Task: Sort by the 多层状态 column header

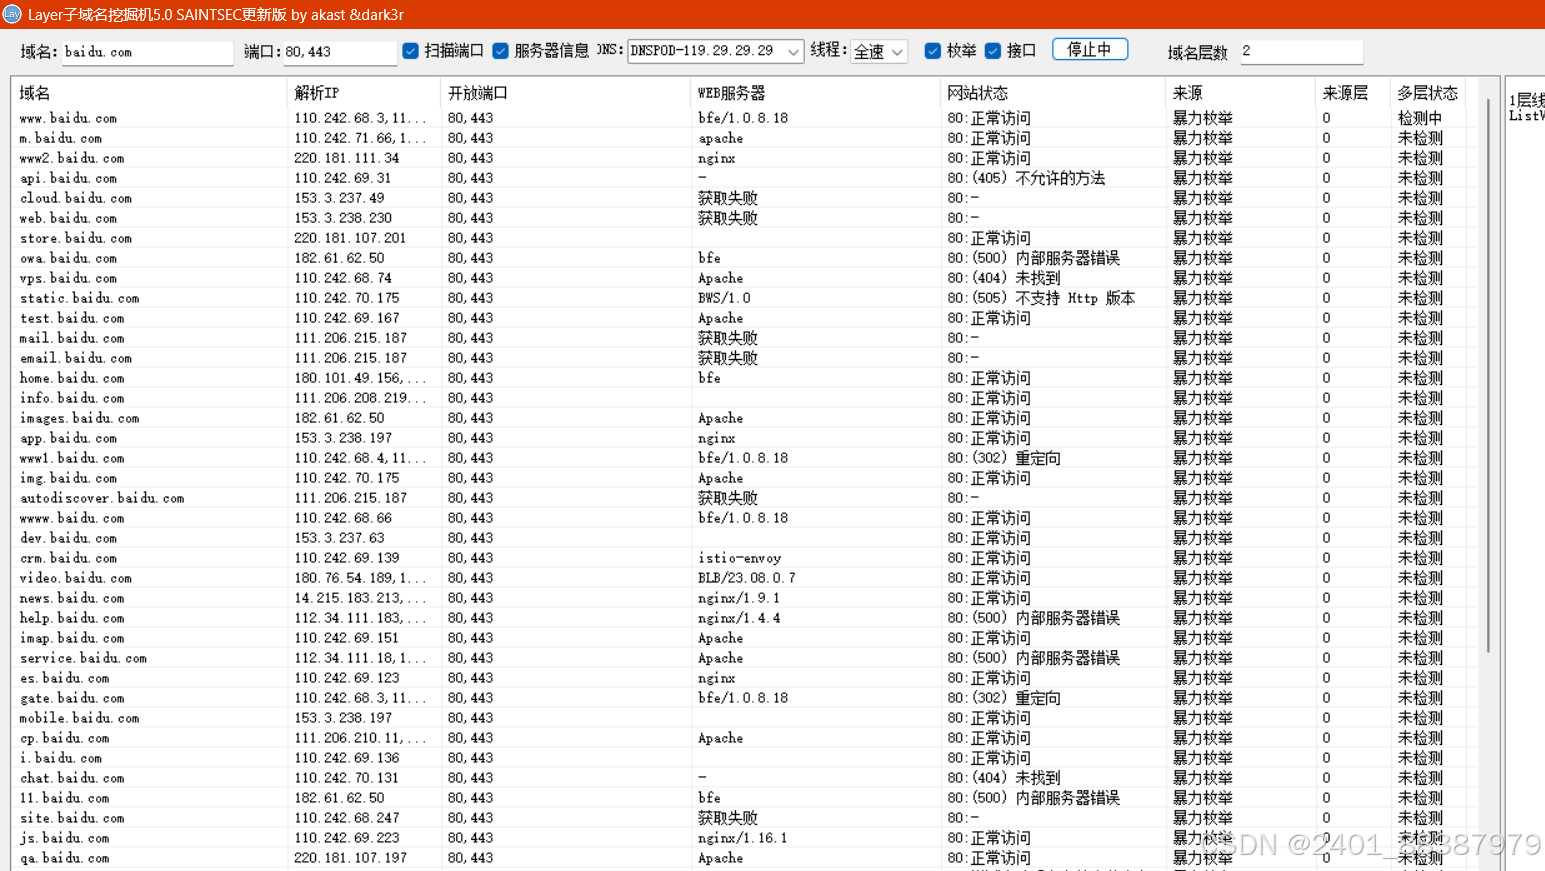Action: [1427, 93]
